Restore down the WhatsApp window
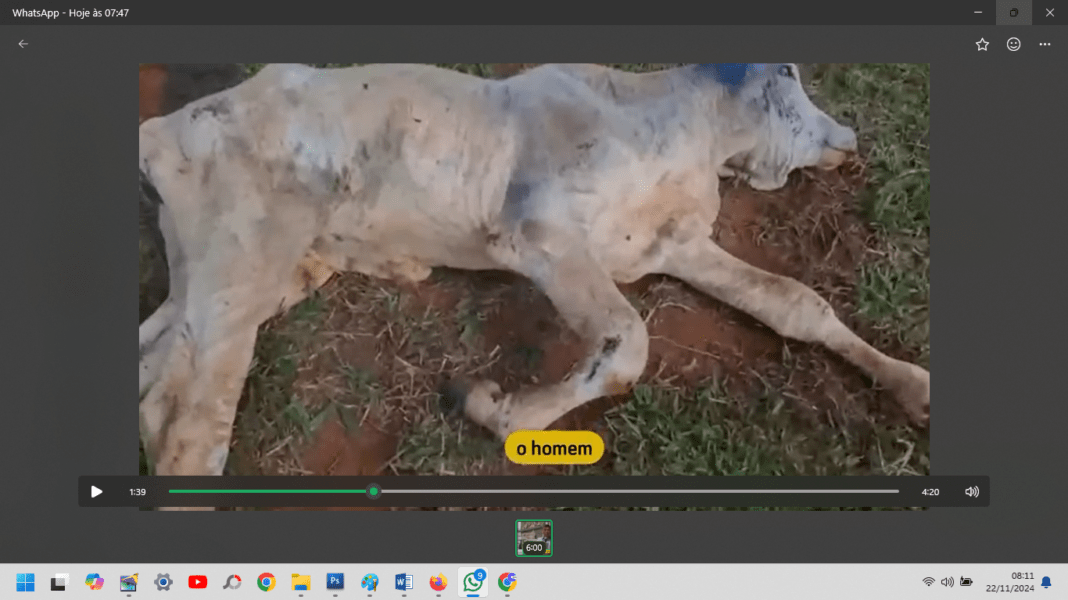 pyautogui.click(x=1014, y=12)
